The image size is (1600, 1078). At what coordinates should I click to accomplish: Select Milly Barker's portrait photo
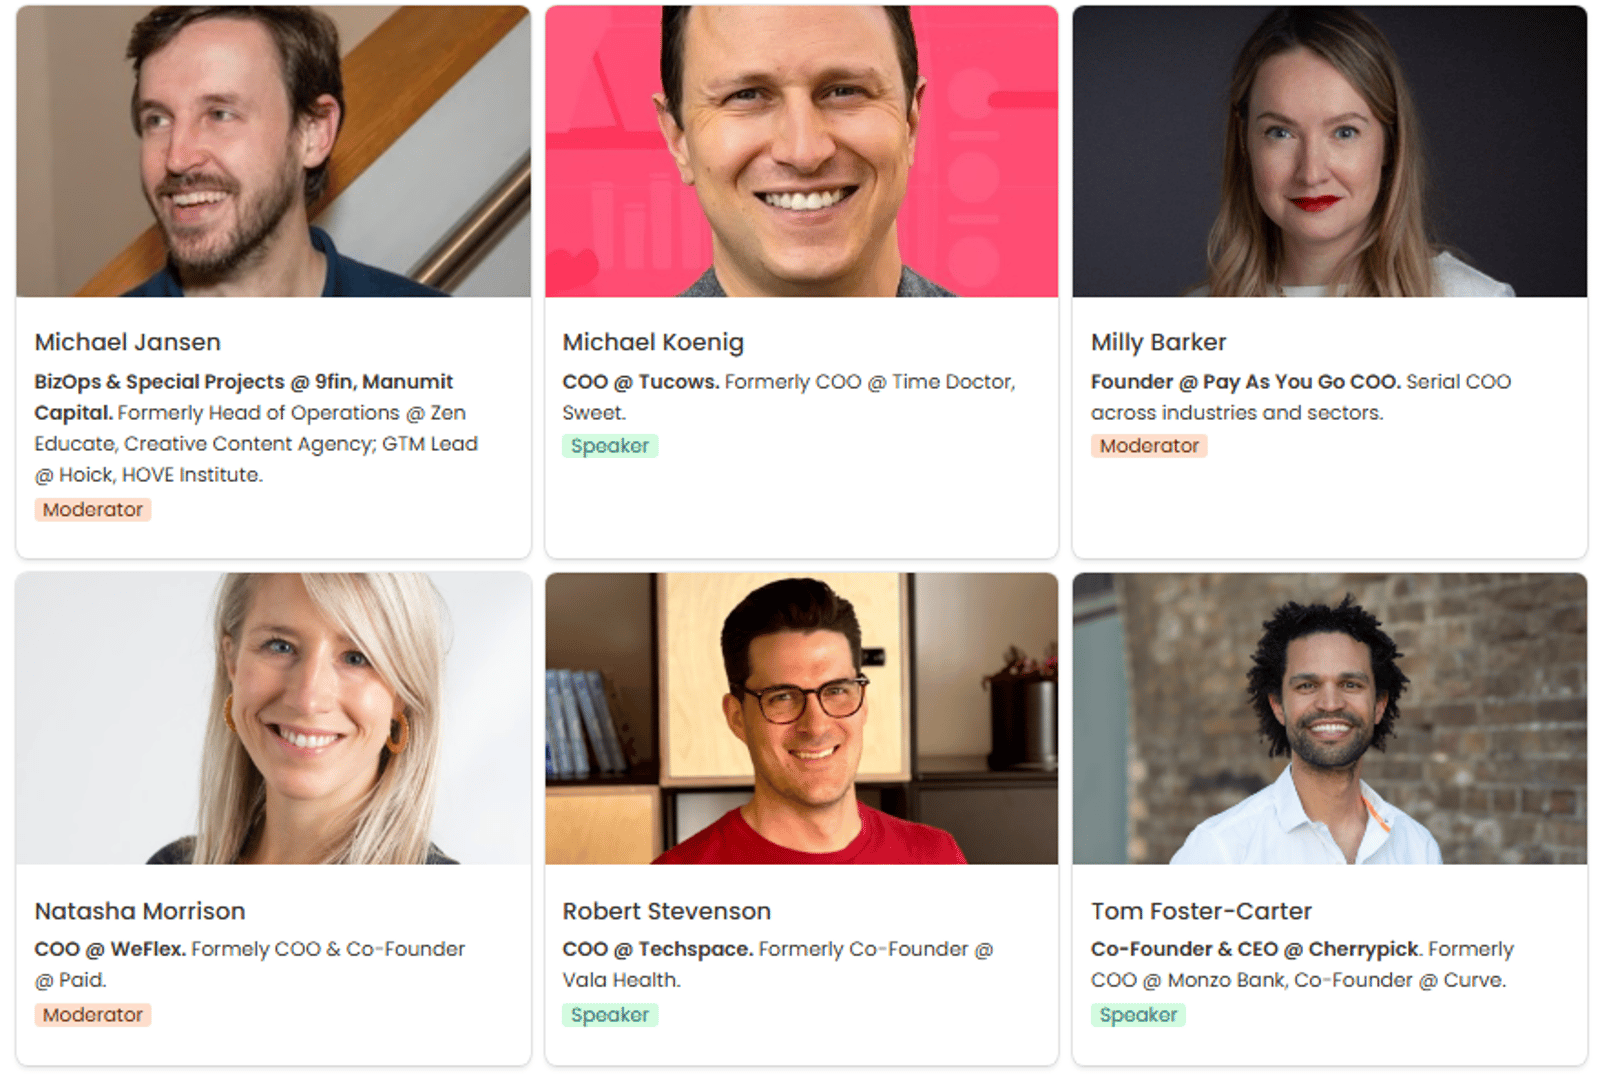1329,151
